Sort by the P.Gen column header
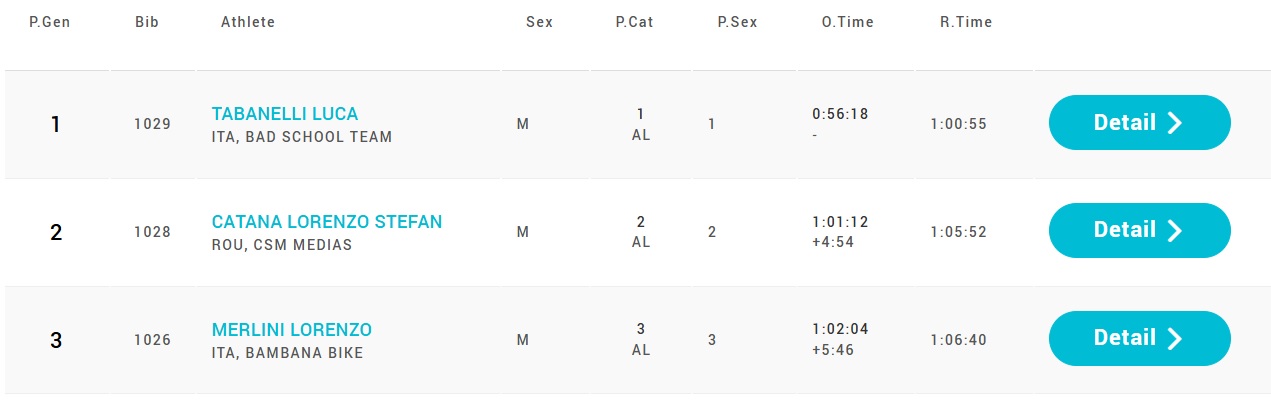This screenshot has width=1271, height=407. coord(49,22)
